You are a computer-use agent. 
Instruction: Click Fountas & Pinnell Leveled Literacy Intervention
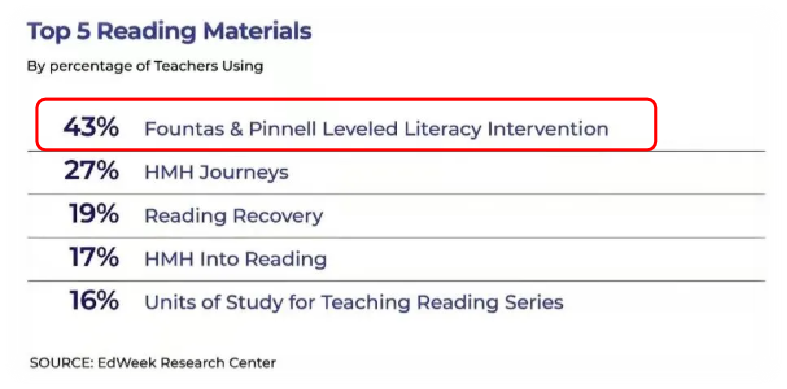(x=376, y=129)
